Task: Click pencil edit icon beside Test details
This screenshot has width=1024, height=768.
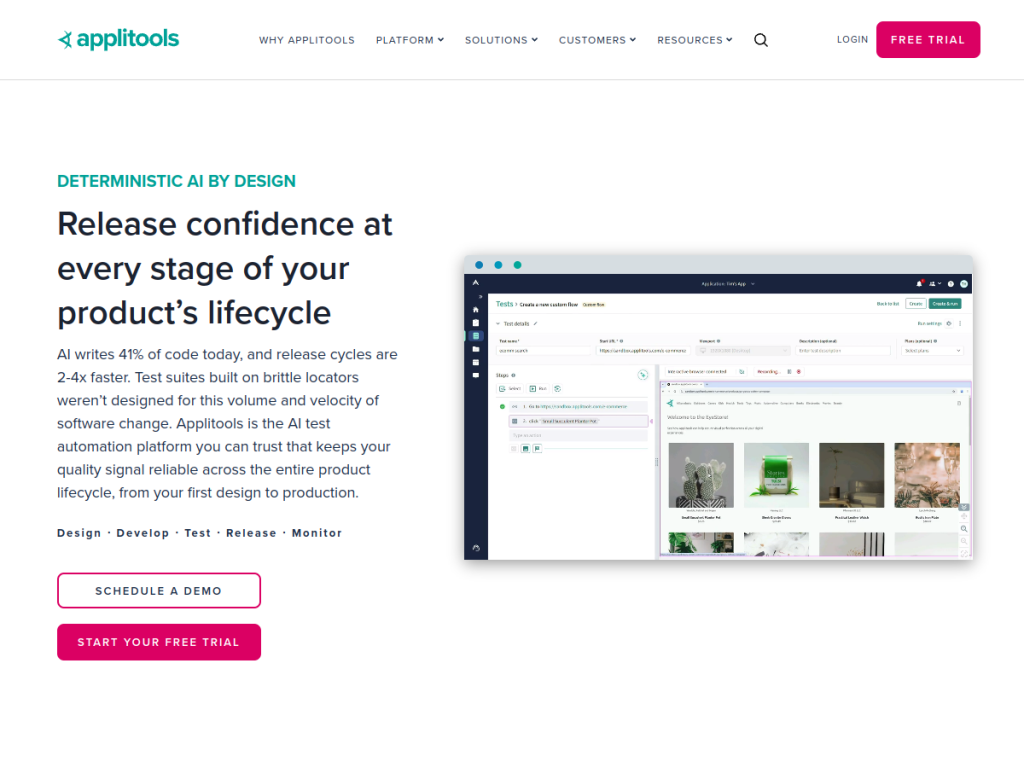Action: (536, 323)
